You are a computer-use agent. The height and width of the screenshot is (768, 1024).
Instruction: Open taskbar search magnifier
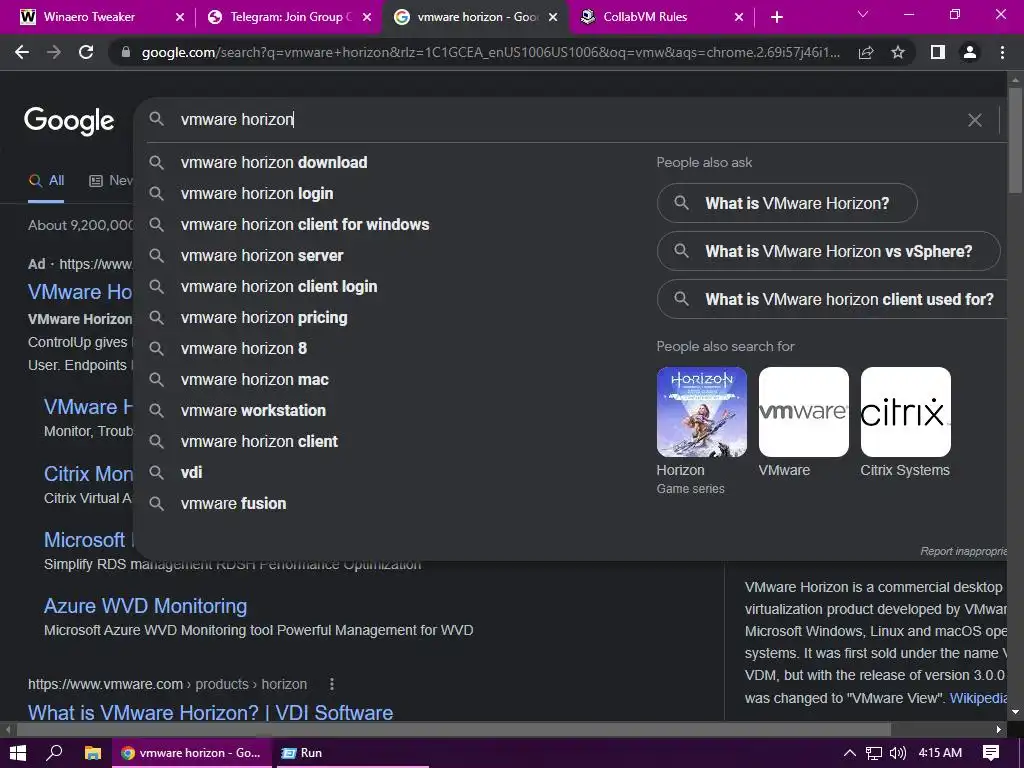point(55,752)
